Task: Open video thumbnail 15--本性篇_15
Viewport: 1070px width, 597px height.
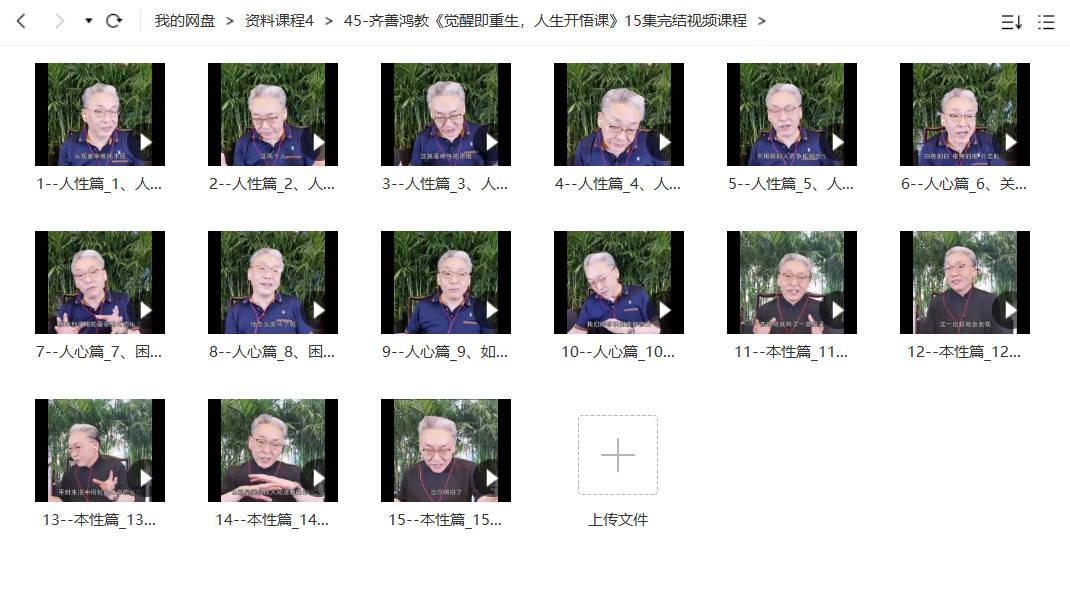Action: (x=446, y=450)
